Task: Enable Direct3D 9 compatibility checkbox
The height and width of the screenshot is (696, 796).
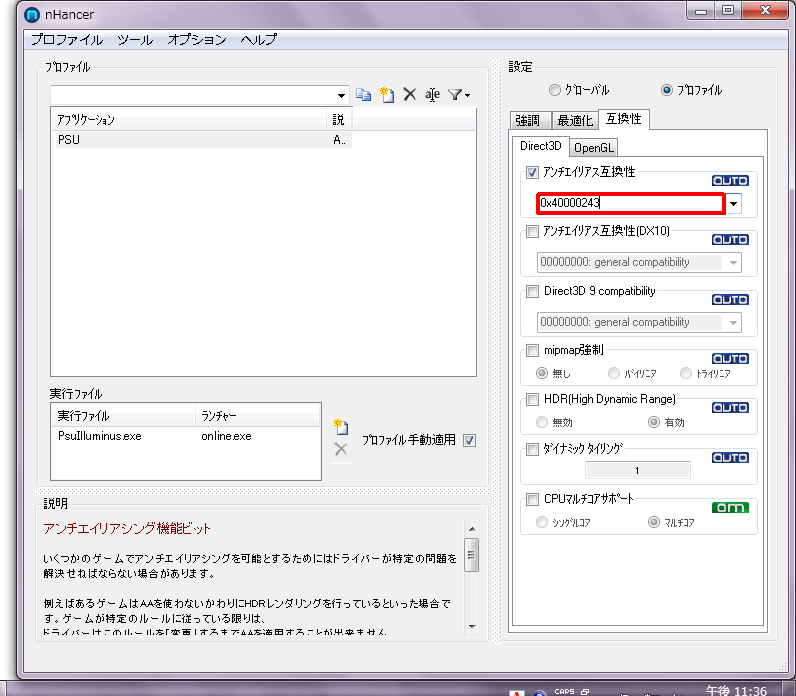Action: (x=532, y=291)
